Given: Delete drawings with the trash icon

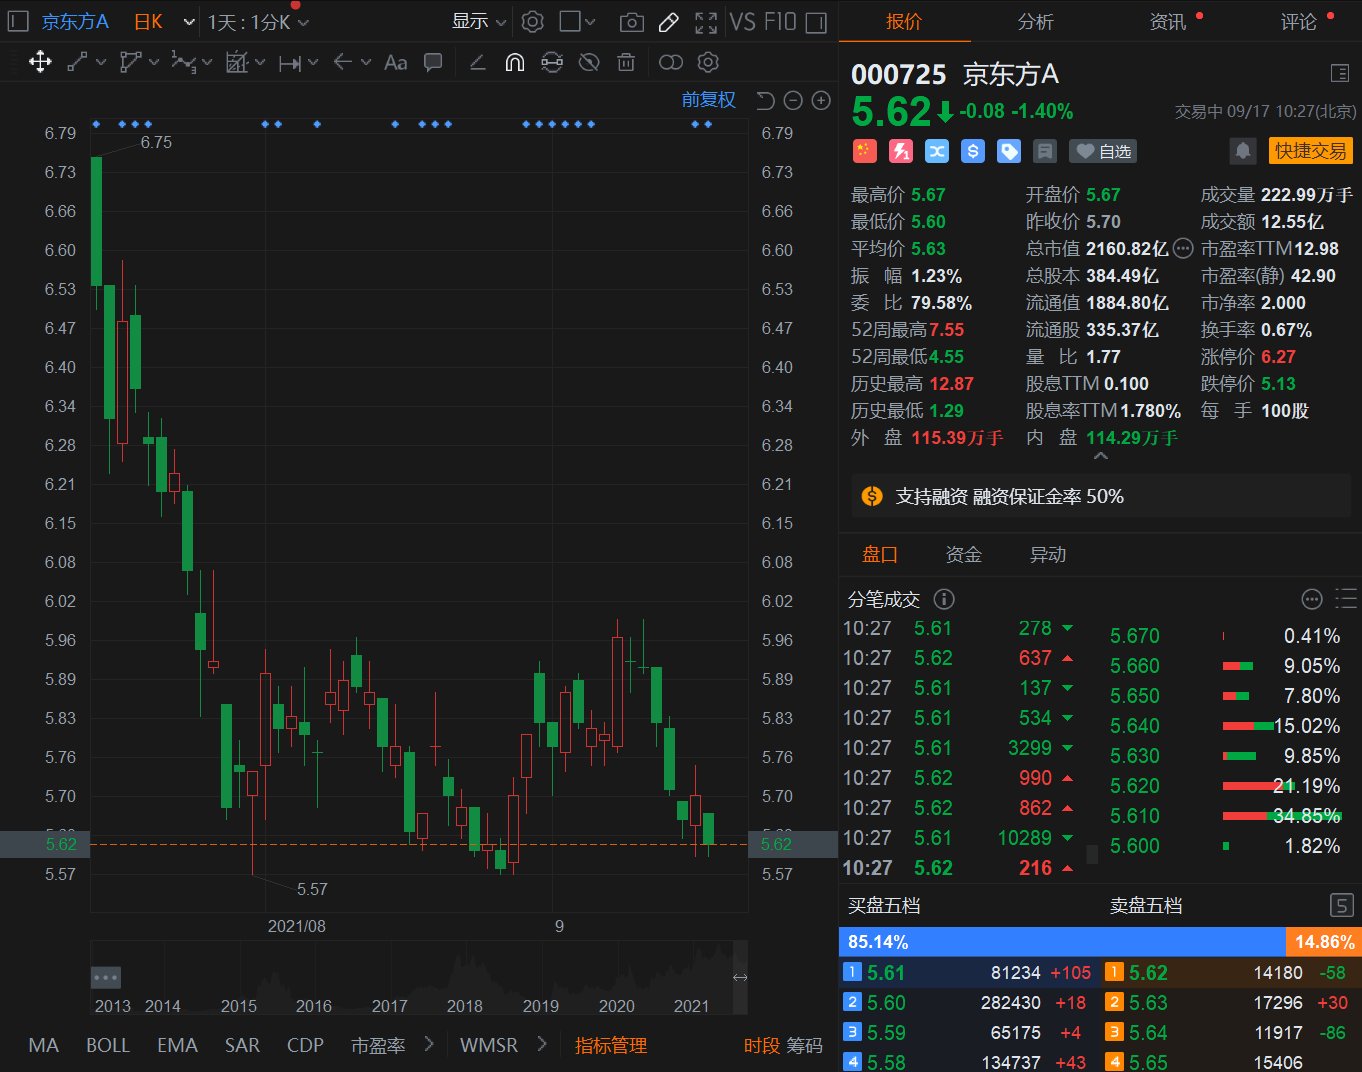Looking at the screenshot, I should click(x=626, y=62).
